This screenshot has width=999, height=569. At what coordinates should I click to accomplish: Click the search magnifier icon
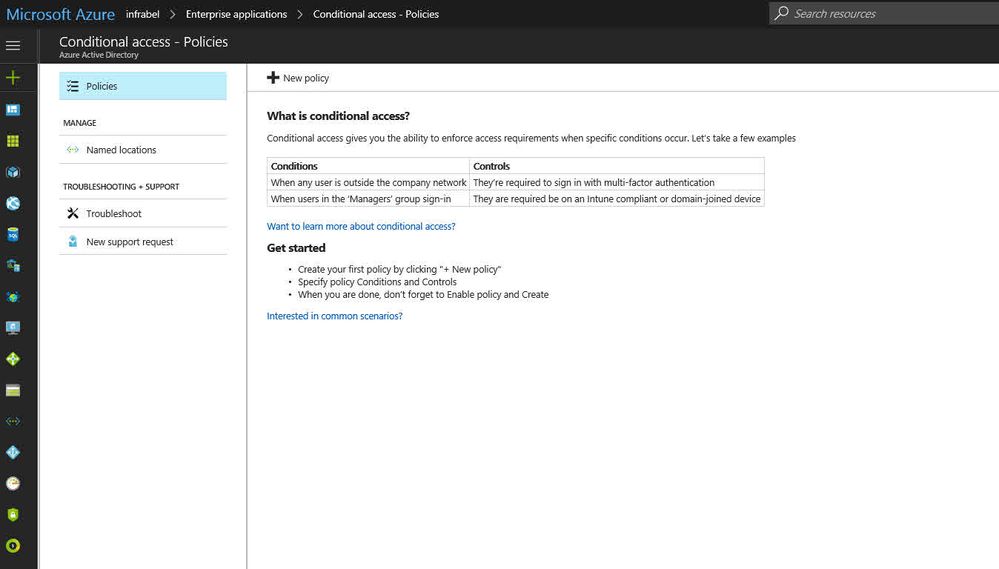click(781, 13)
